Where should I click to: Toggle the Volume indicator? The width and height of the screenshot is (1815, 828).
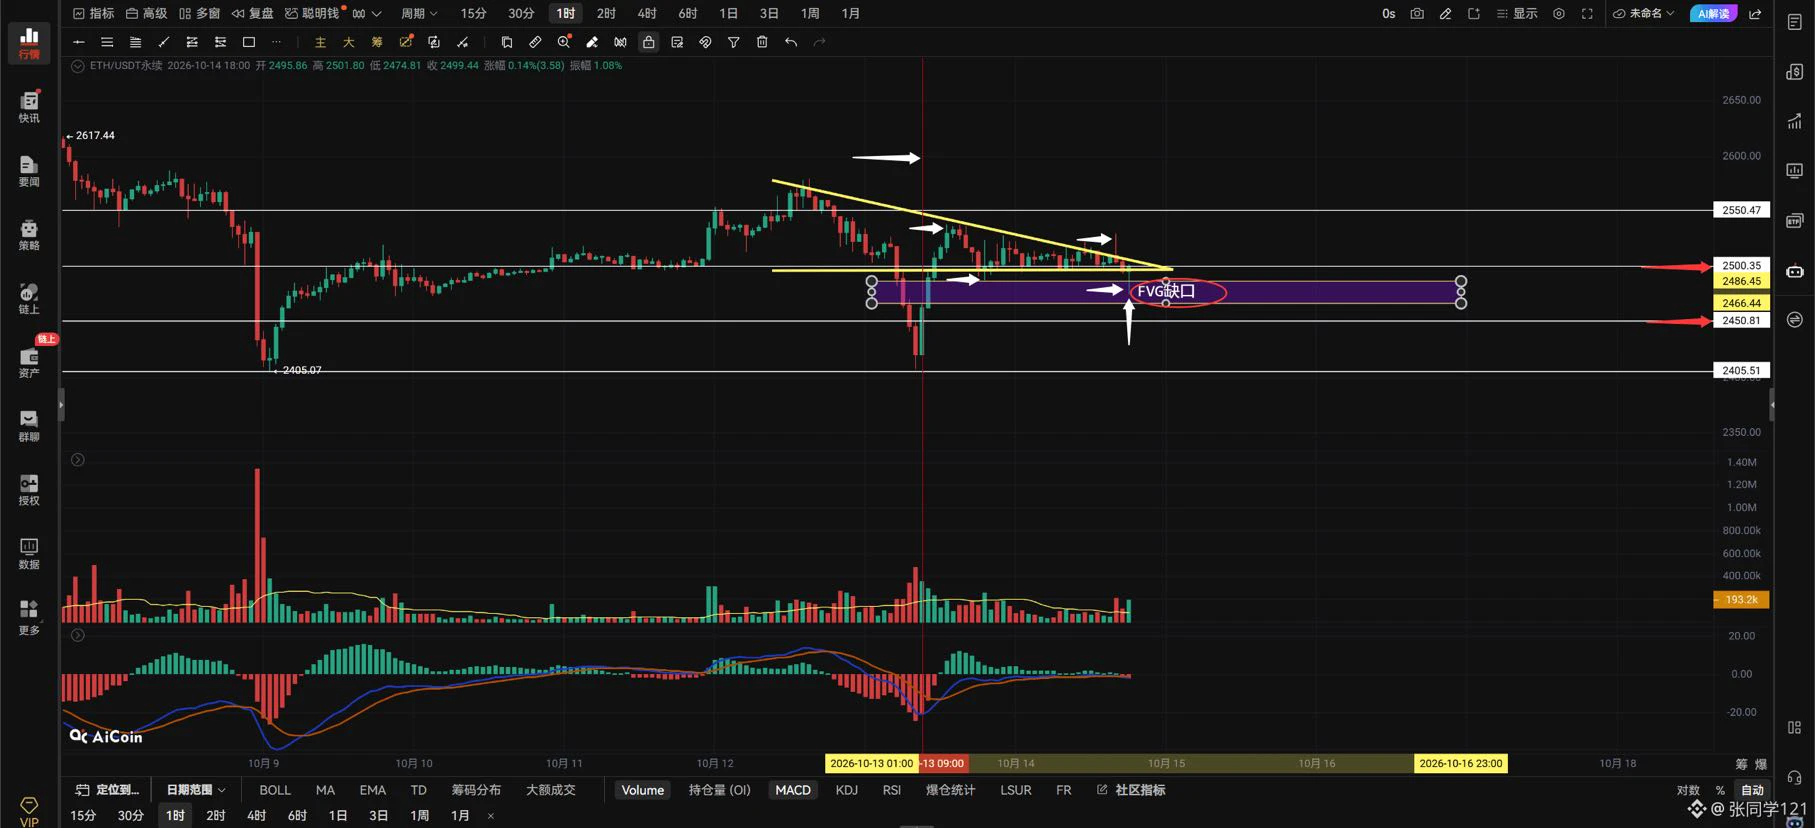tap(642, 790)
